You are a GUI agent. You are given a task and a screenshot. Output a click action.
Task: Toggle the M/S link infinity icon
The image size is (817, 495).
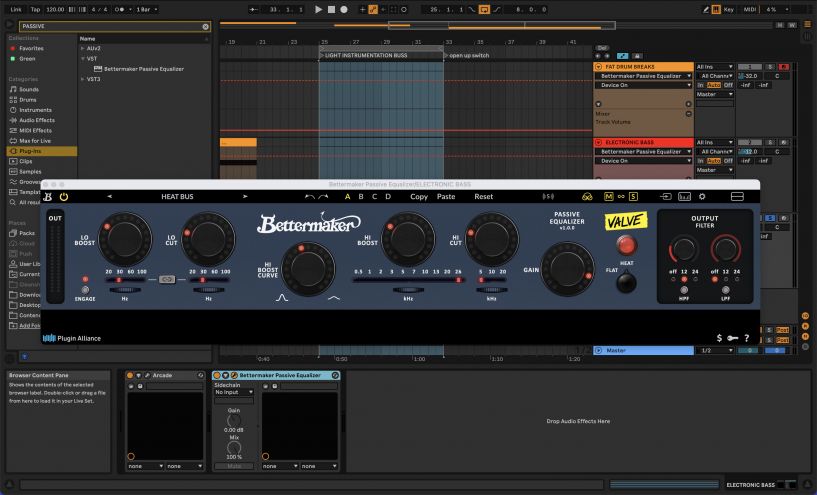621,196
